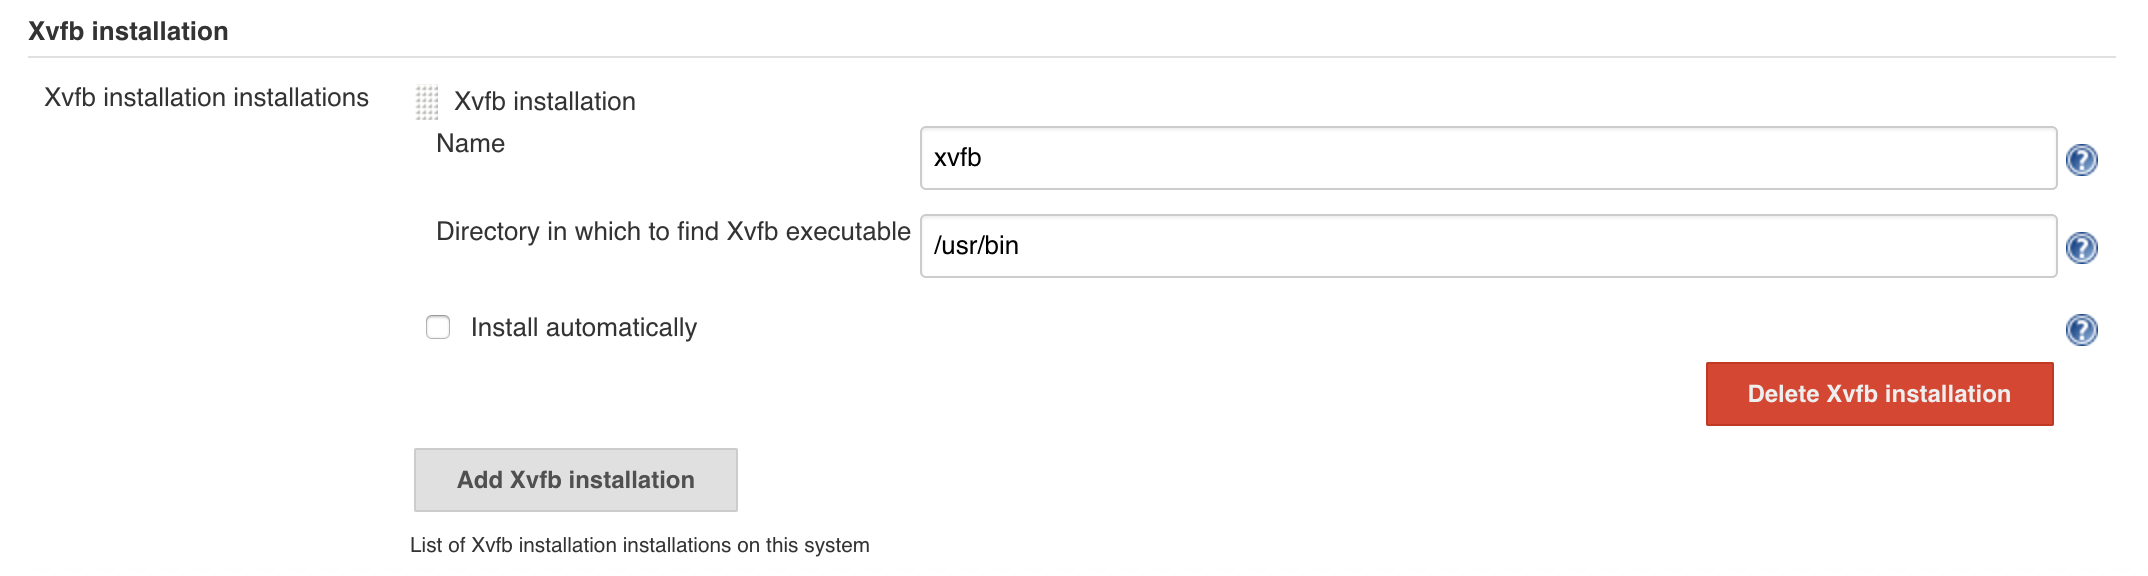
Task: Grab the Xvfb installation drag handle
Action: [x=427, y=102]
